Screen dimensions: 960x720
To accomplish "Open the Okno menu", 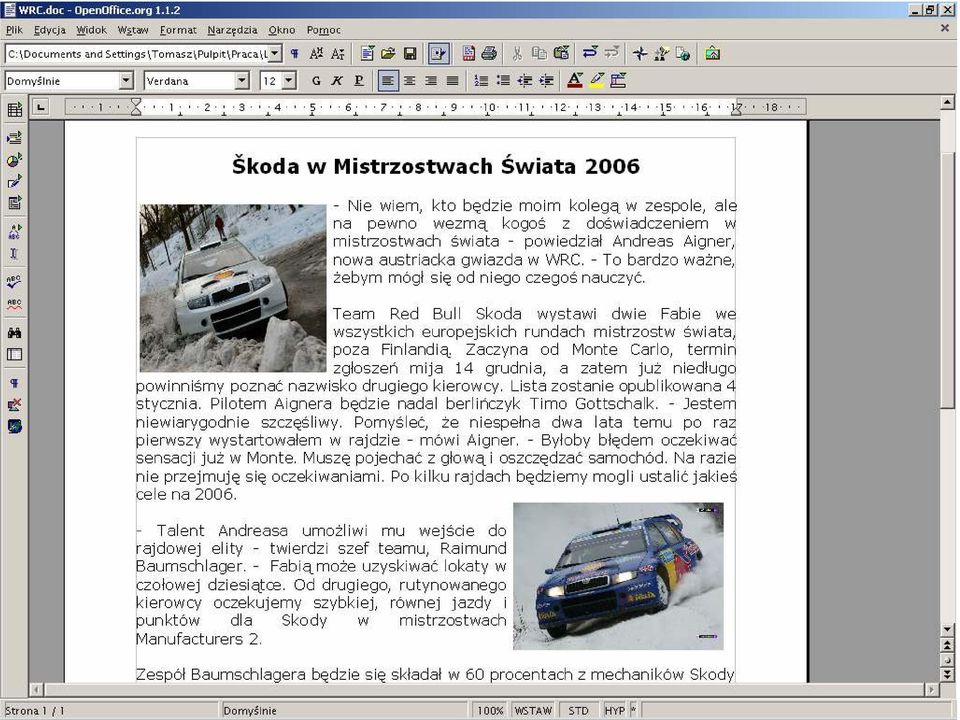I will (282, 30).
